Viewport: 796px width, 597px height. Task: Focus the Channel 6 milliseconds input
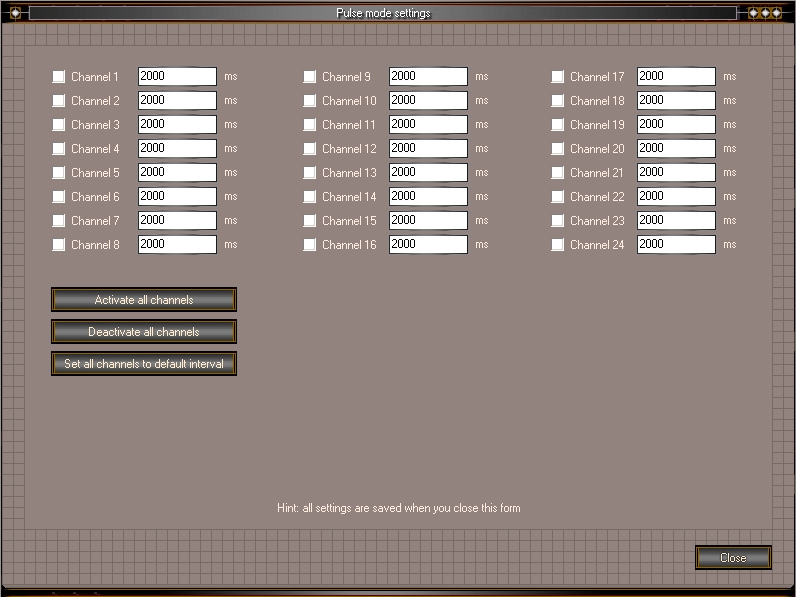pos(177,196)
